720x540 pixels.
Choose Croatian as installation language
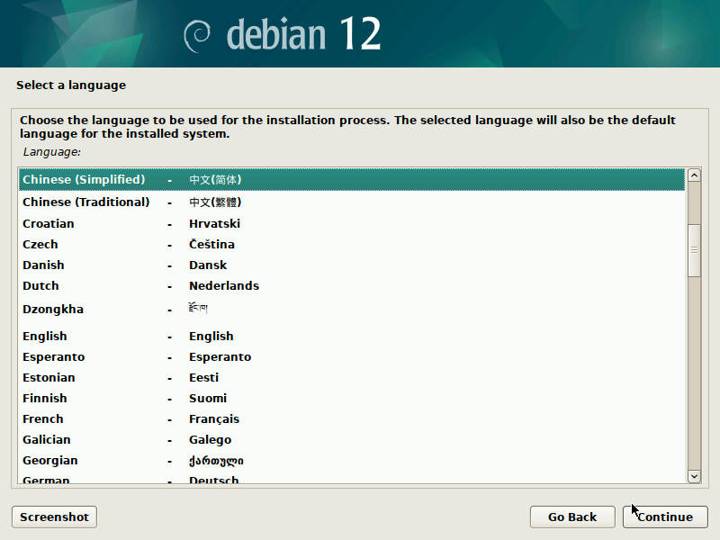(48, 224)
